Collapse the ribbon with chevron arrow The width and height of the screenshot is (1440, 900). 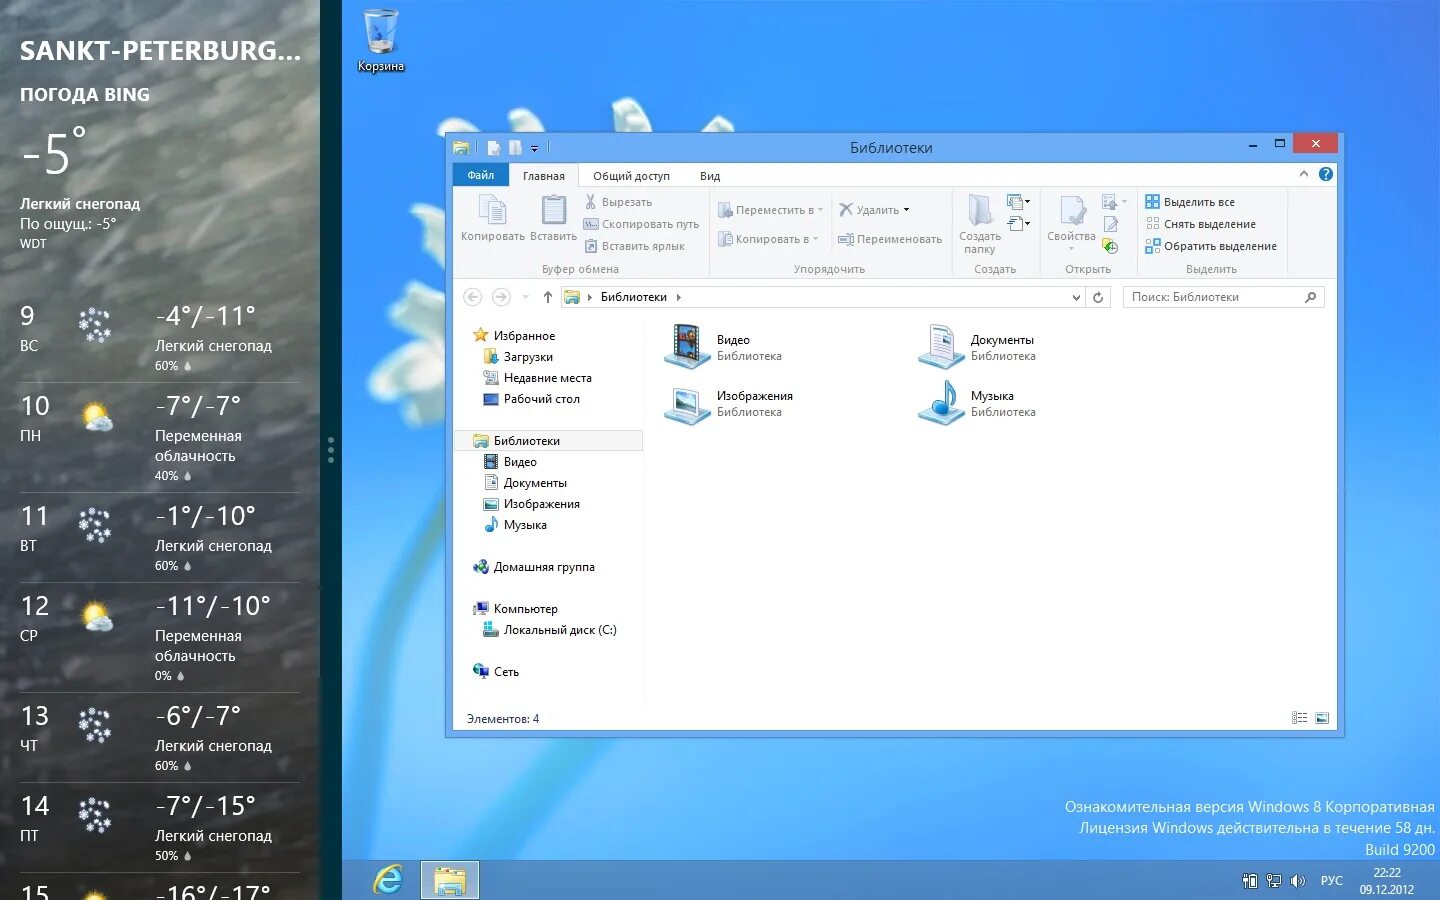pyautogui.click(x=1303, y=174)
